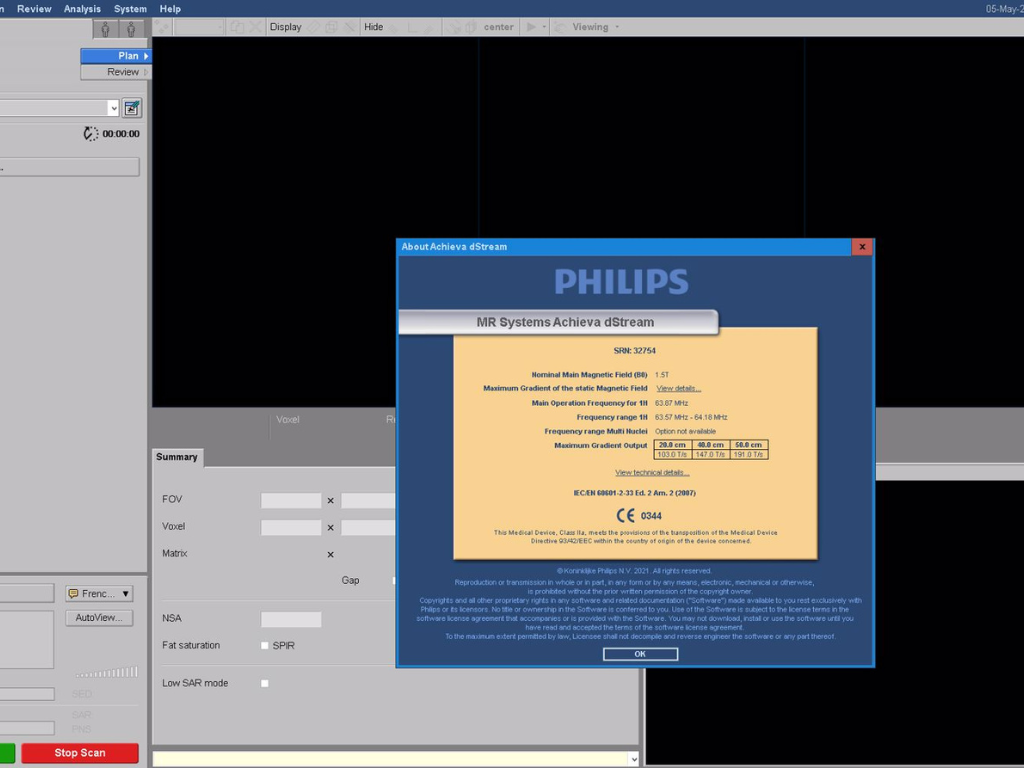Click the Display label in the viewer toolbar
This screenshot has width=1024, height=768.
coord(285,27)
